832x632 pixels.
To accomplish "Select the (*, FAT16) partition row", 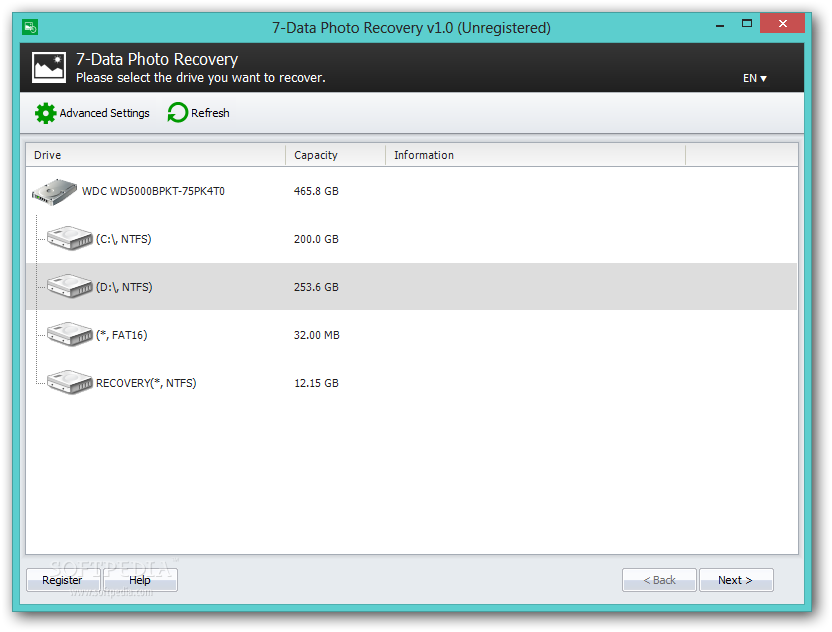I will pyautogui.click(x=411, y=335).
